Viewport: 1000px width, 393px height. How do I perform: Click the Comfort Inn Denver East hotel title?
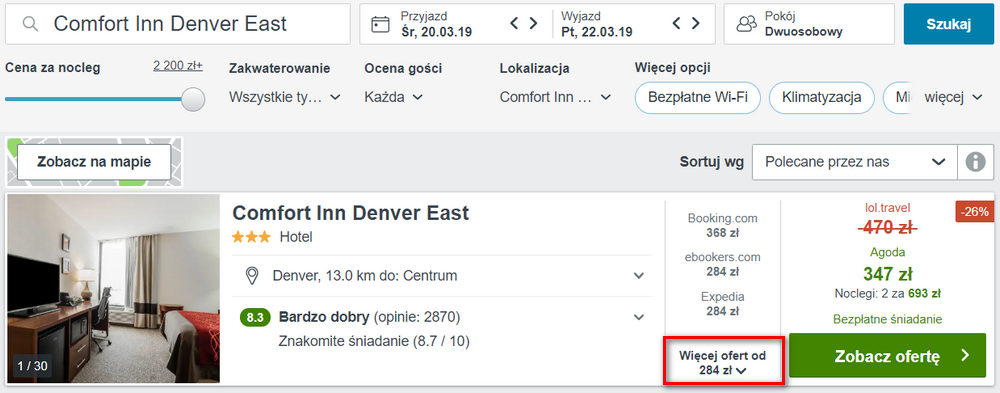pyautogui.click(x=350, y=212)
